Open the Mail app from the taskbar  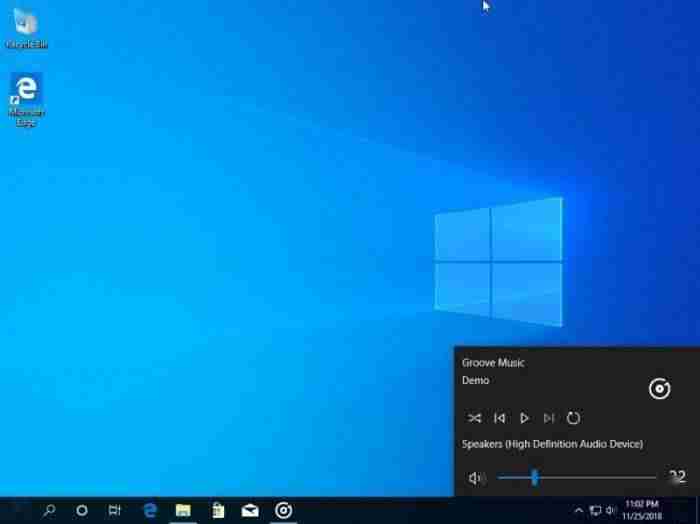pos(250,511)
